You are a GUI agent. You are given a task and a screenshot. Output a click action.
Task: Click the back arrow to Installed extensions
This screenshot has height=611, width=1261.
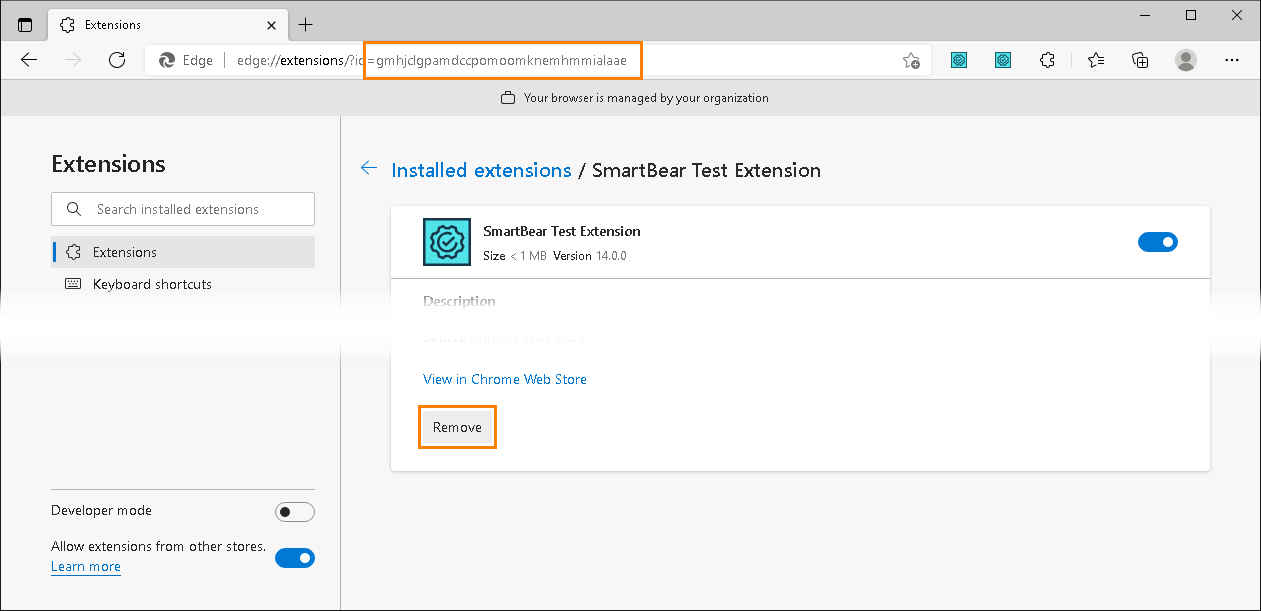[368, 168]
